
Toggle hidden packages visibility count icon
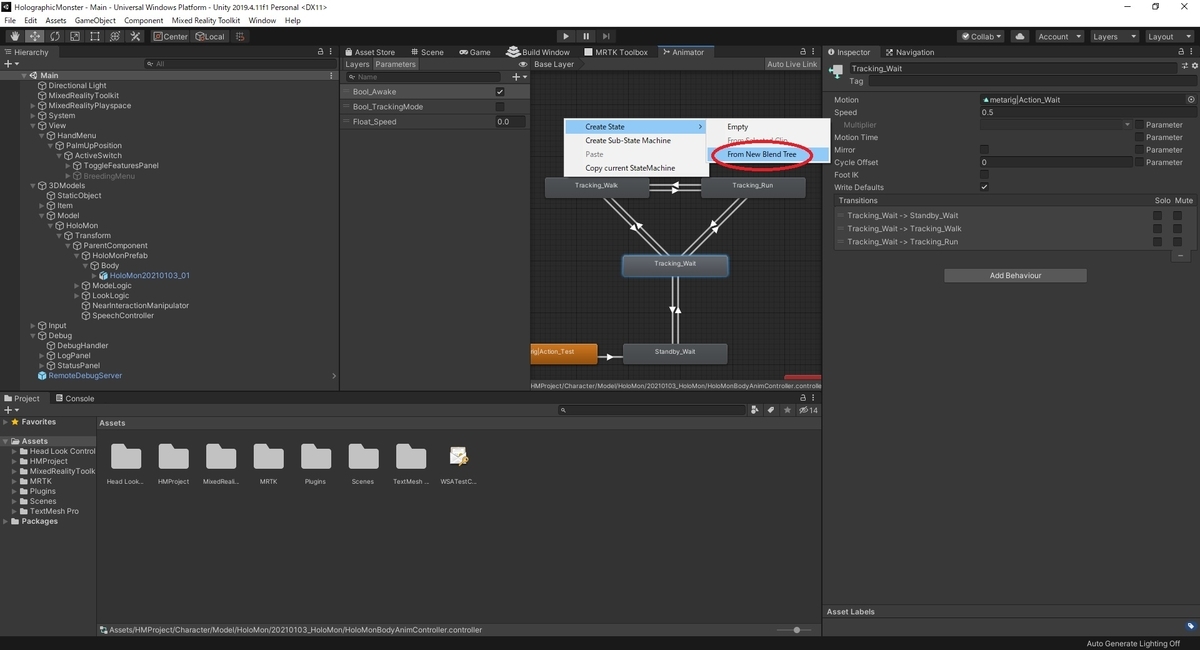point(810,410)
